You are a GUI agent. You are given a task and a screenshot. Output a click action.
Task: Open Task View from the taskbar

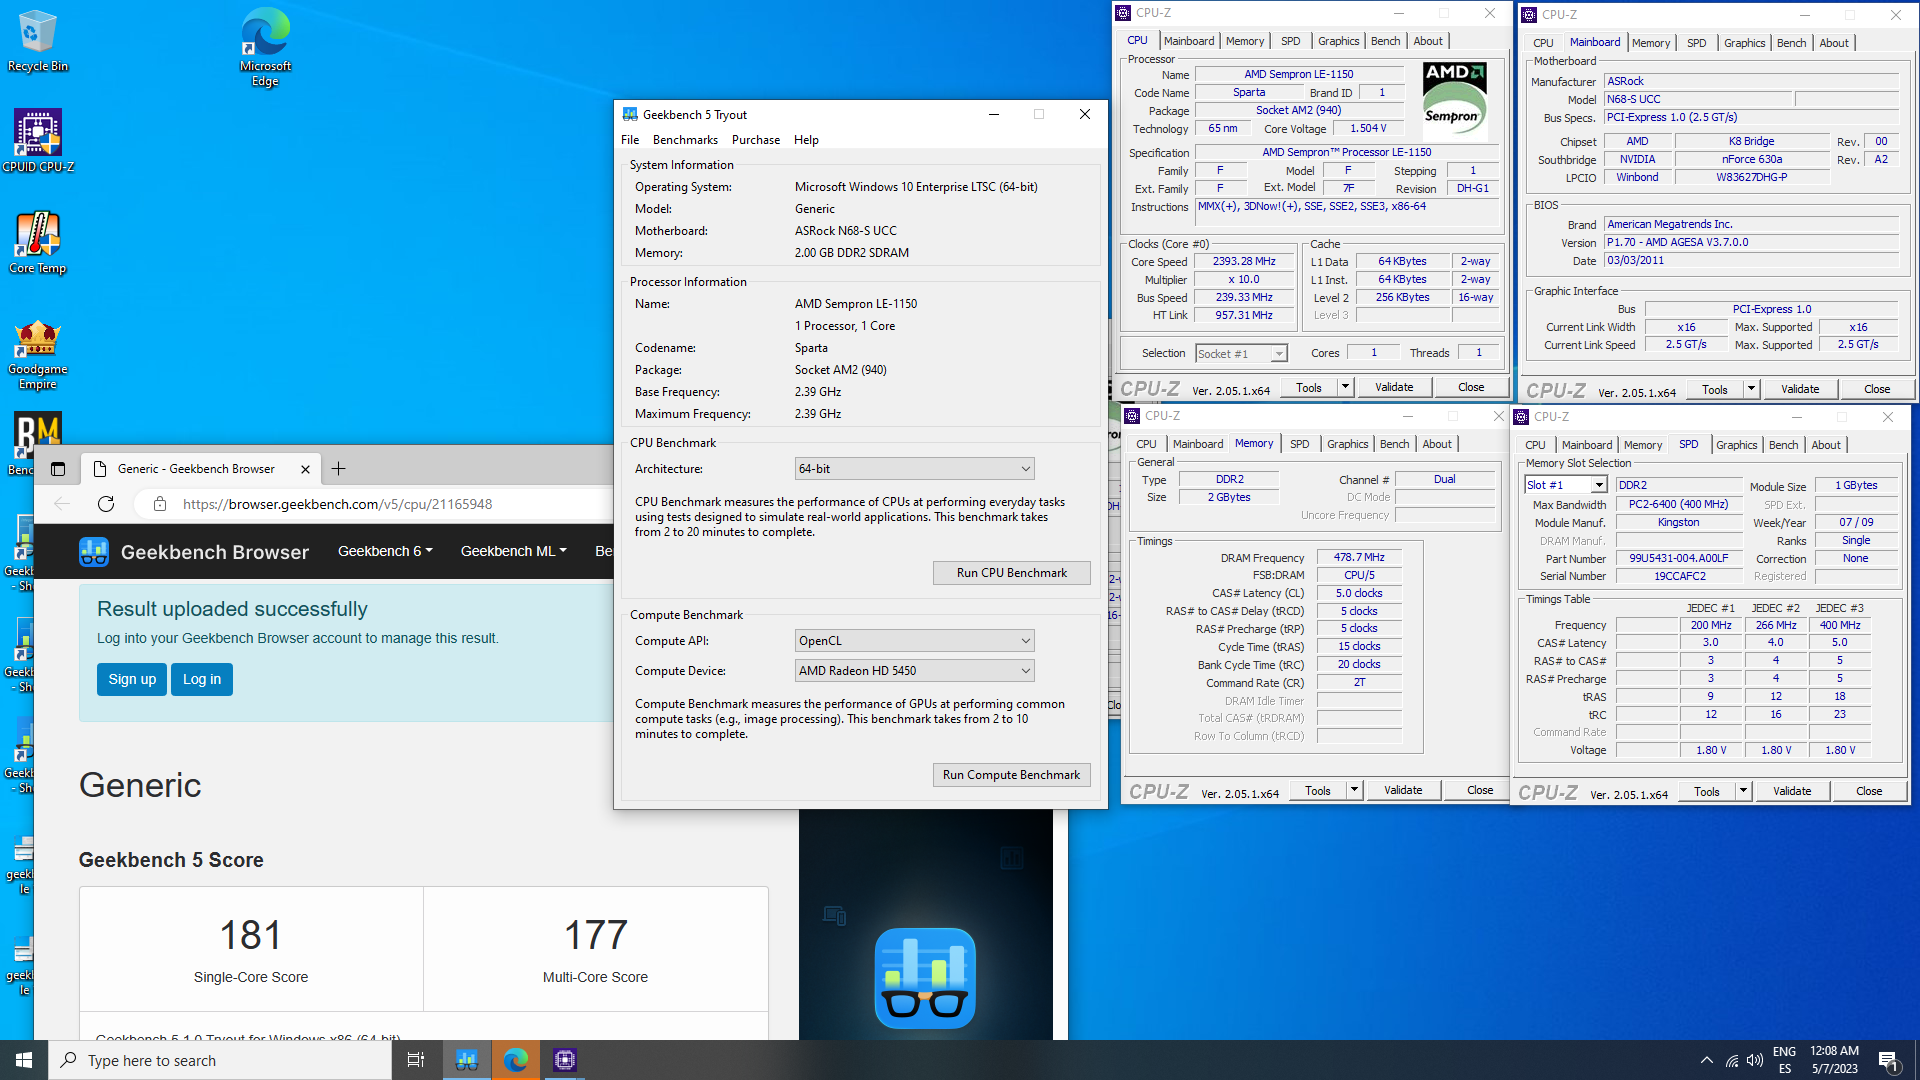point(416,1060)
